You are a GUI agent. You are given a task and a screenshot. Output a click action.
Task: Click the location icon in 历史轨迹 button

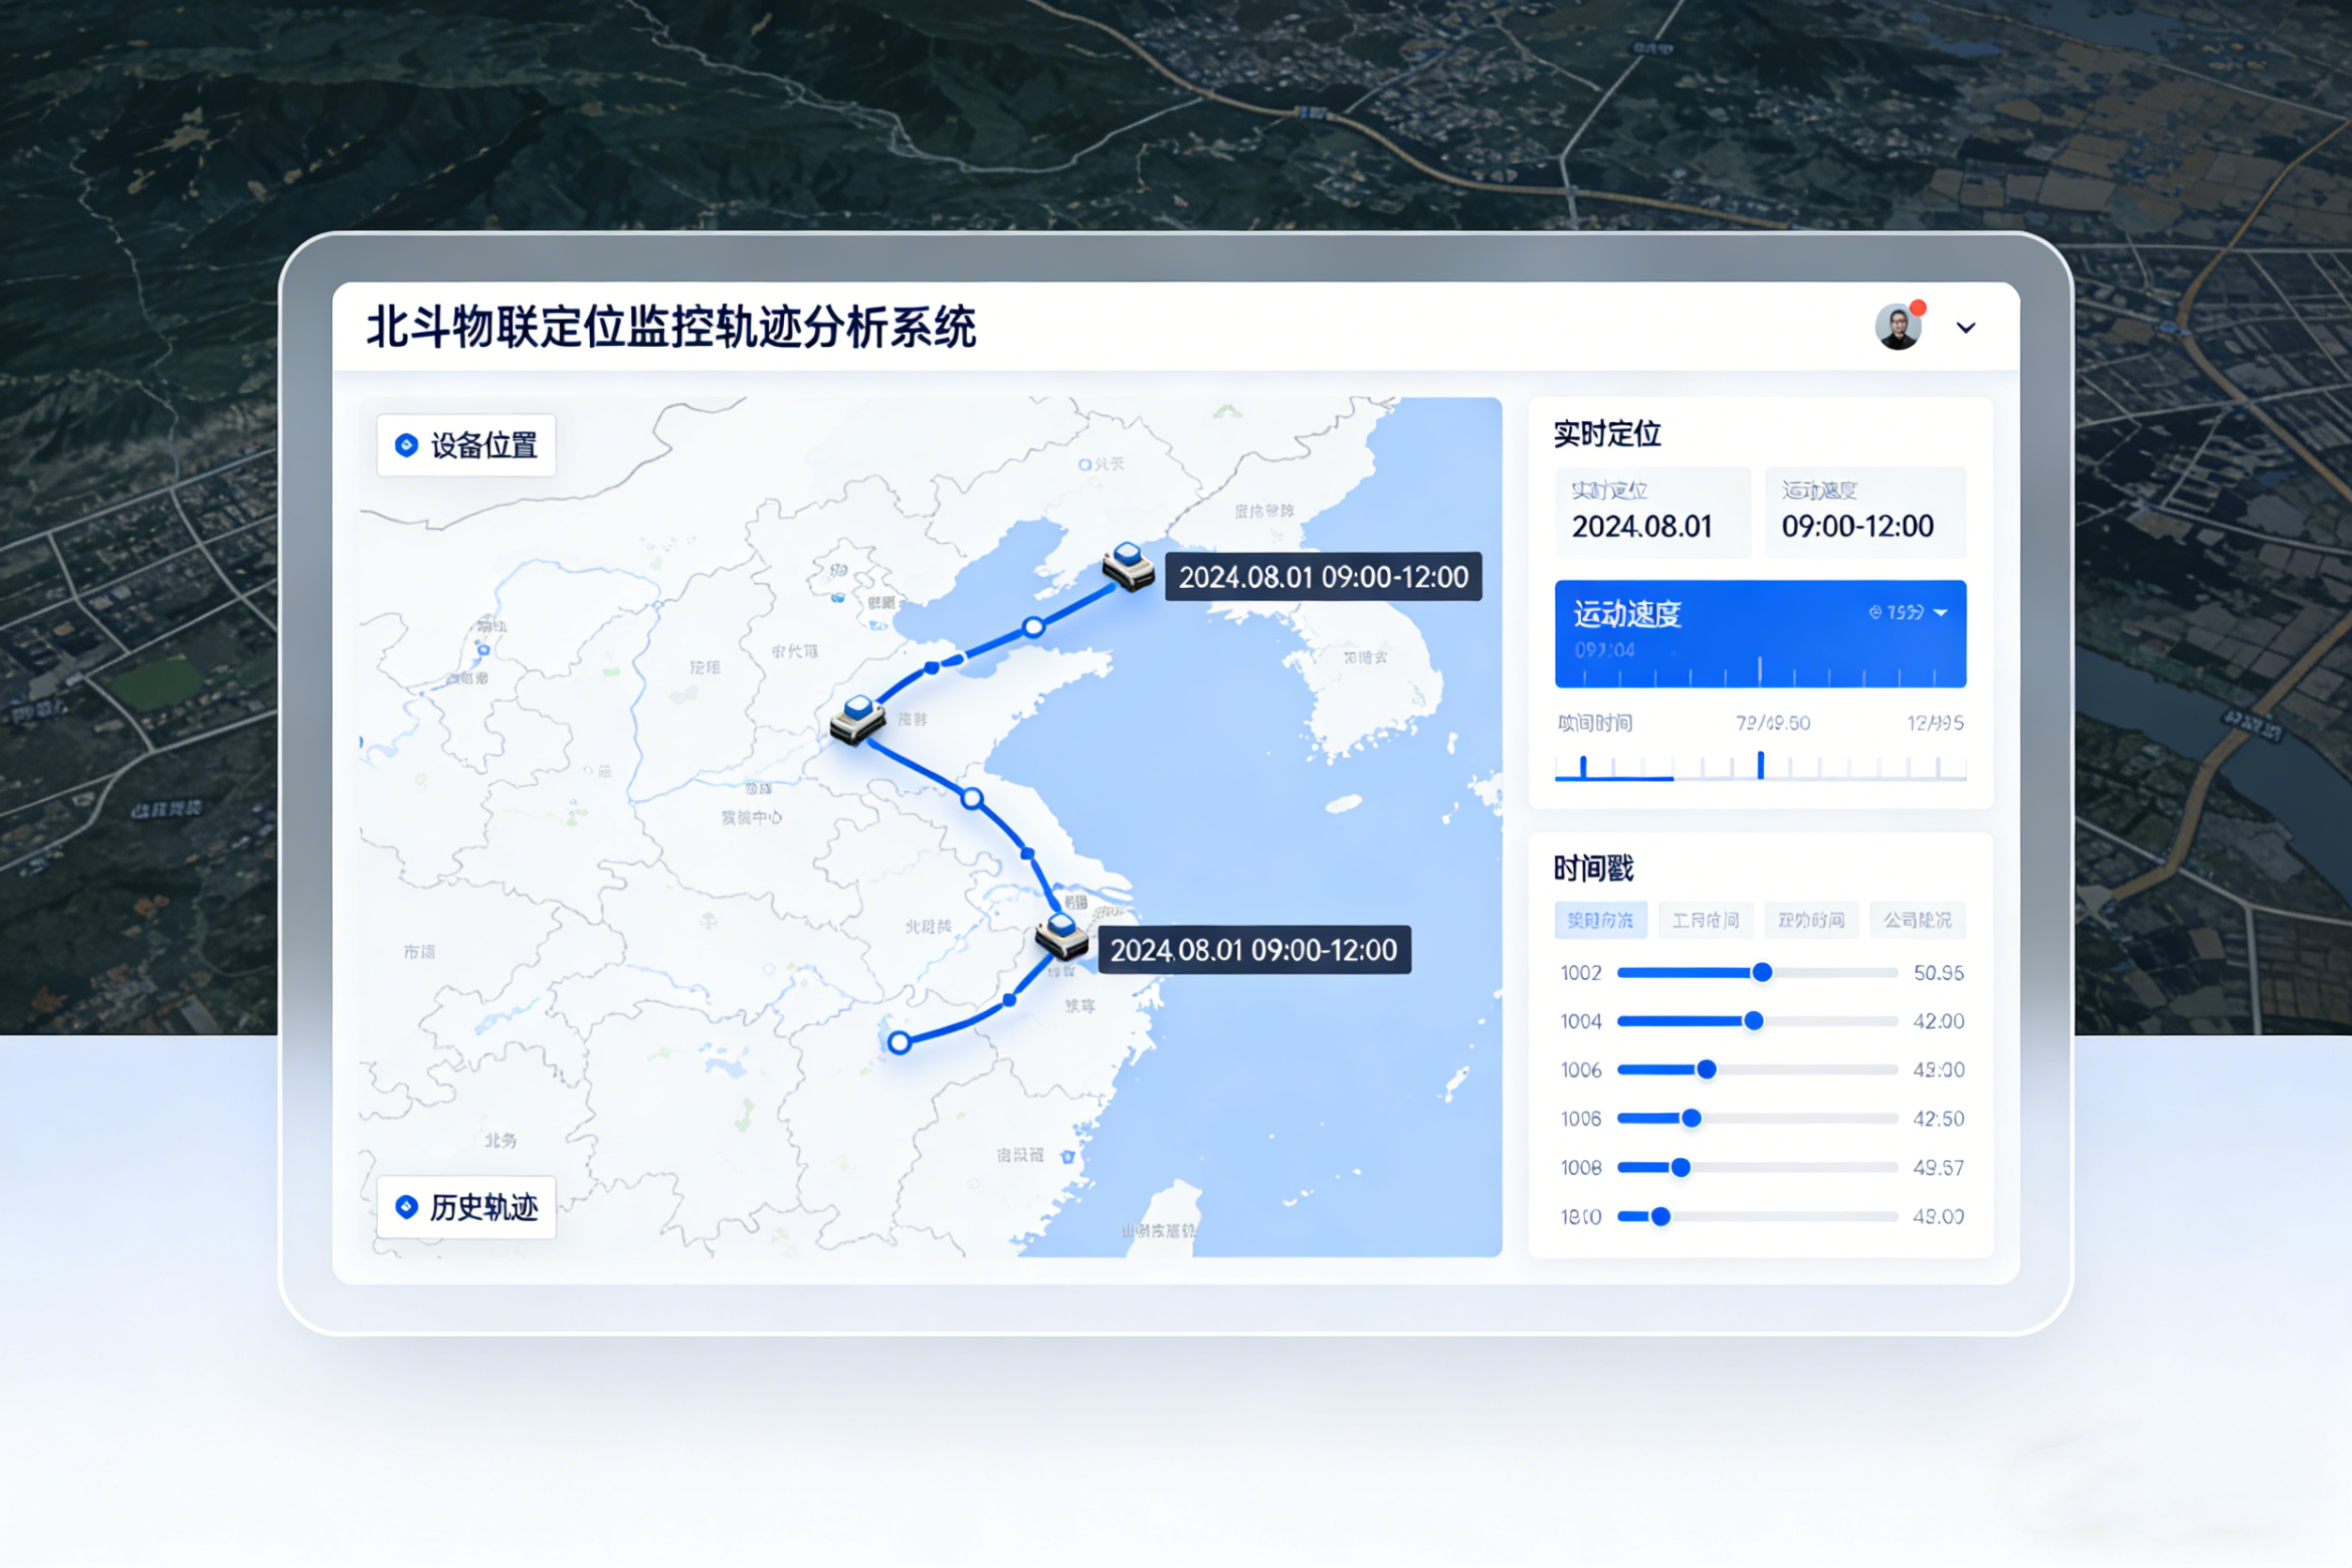click(406, 1207)
